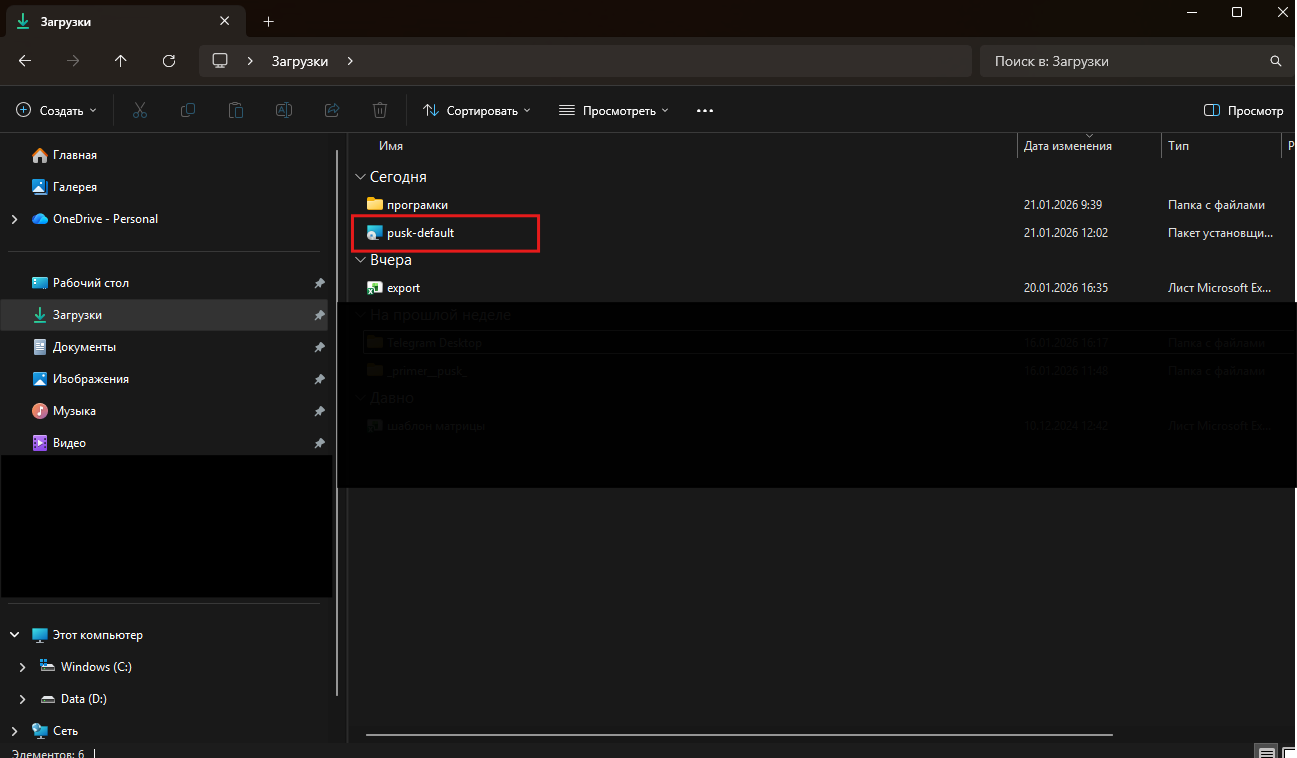Click the Paste clipboard icon
Viewport: 1297px width, 758px height.
(236, 110)
